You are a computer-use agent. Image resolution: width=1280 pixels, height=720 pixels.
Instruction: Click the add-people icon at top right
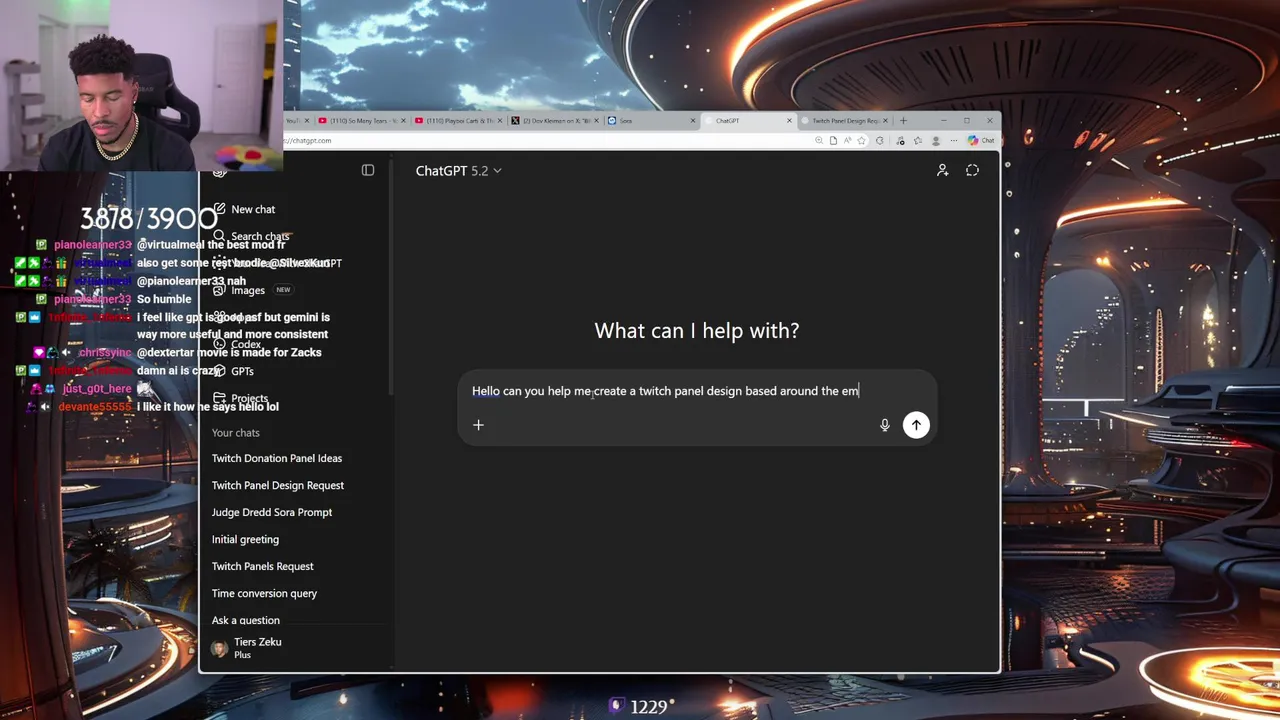pyautogui.click(x=942, y=170)
